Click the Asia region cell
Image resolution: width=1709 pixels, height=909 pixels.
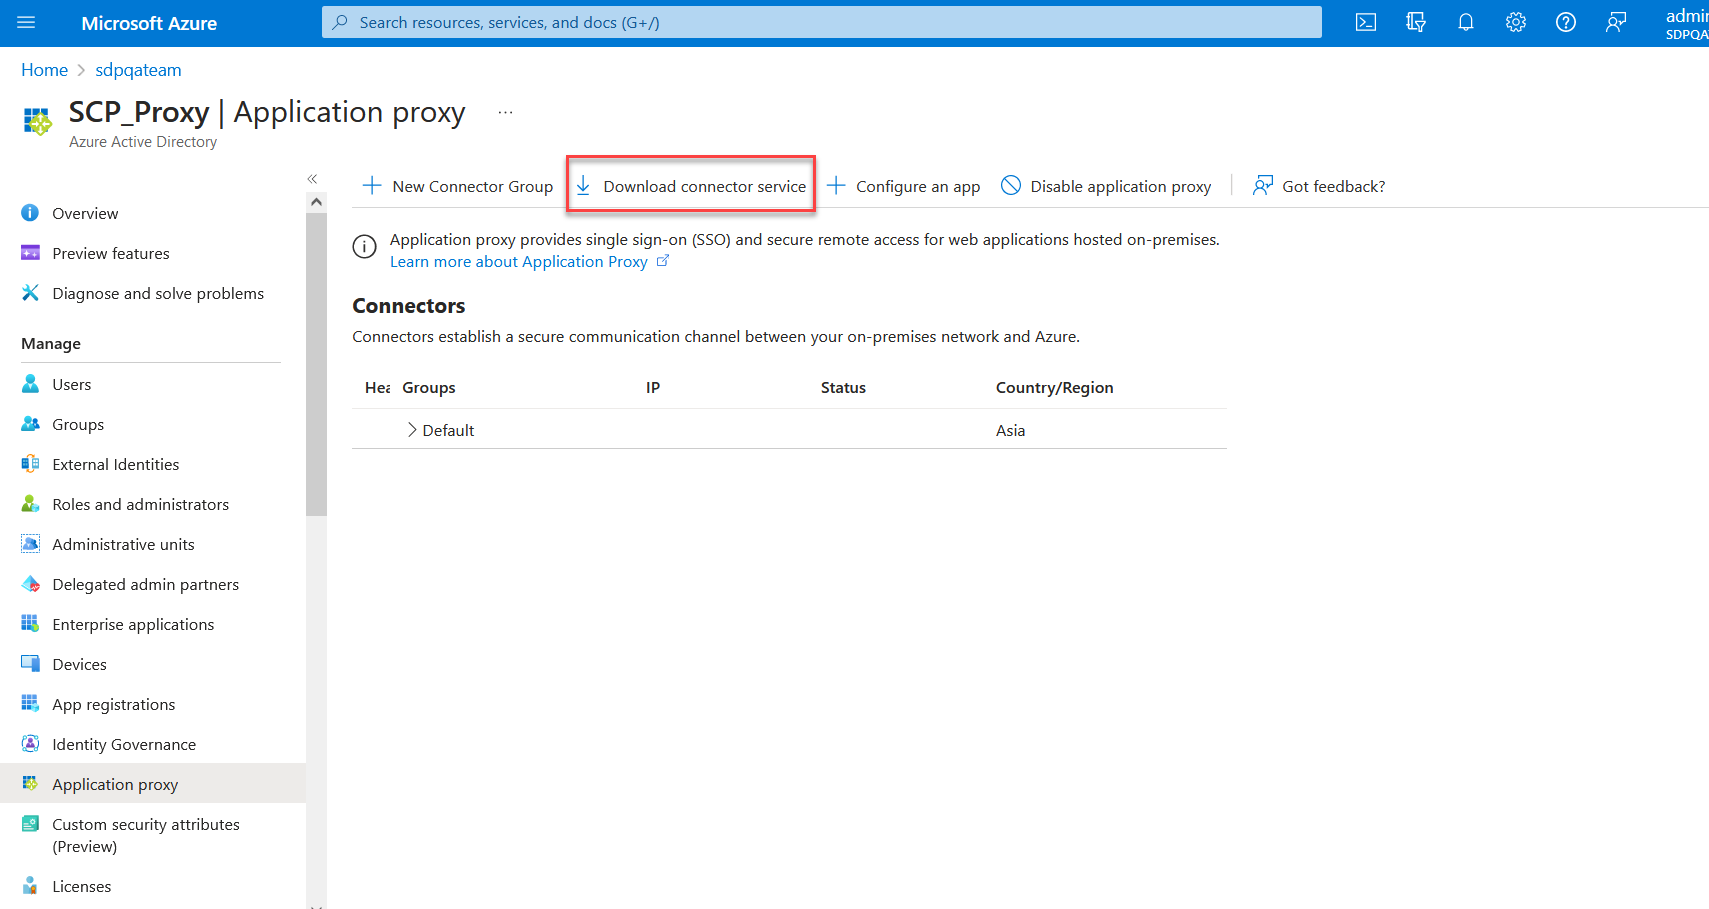1010,430
